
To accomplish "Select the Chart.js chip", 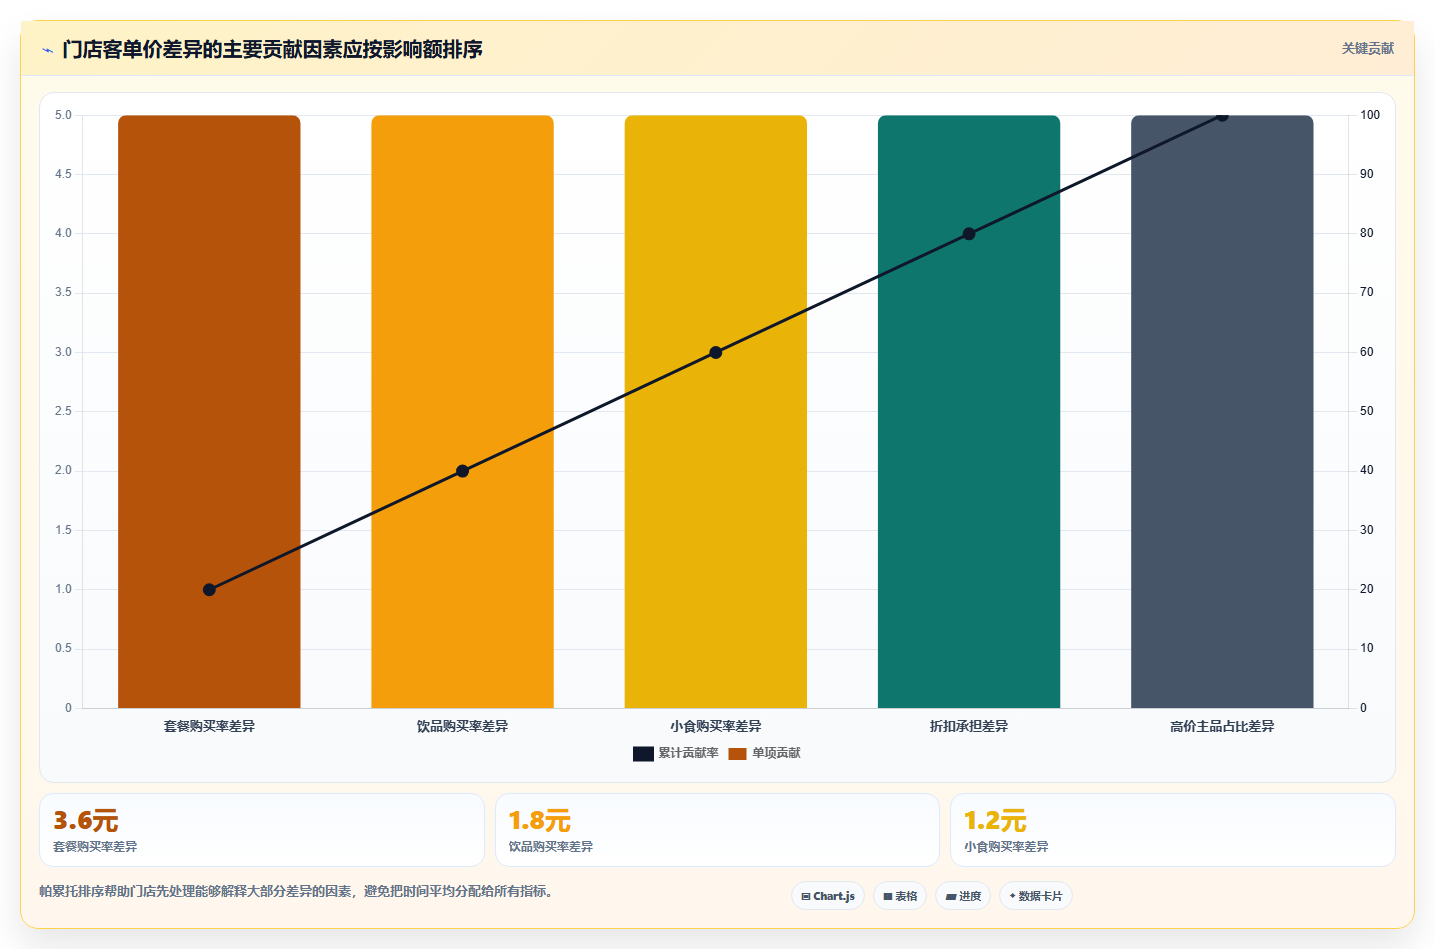I will tap(828, 896).
